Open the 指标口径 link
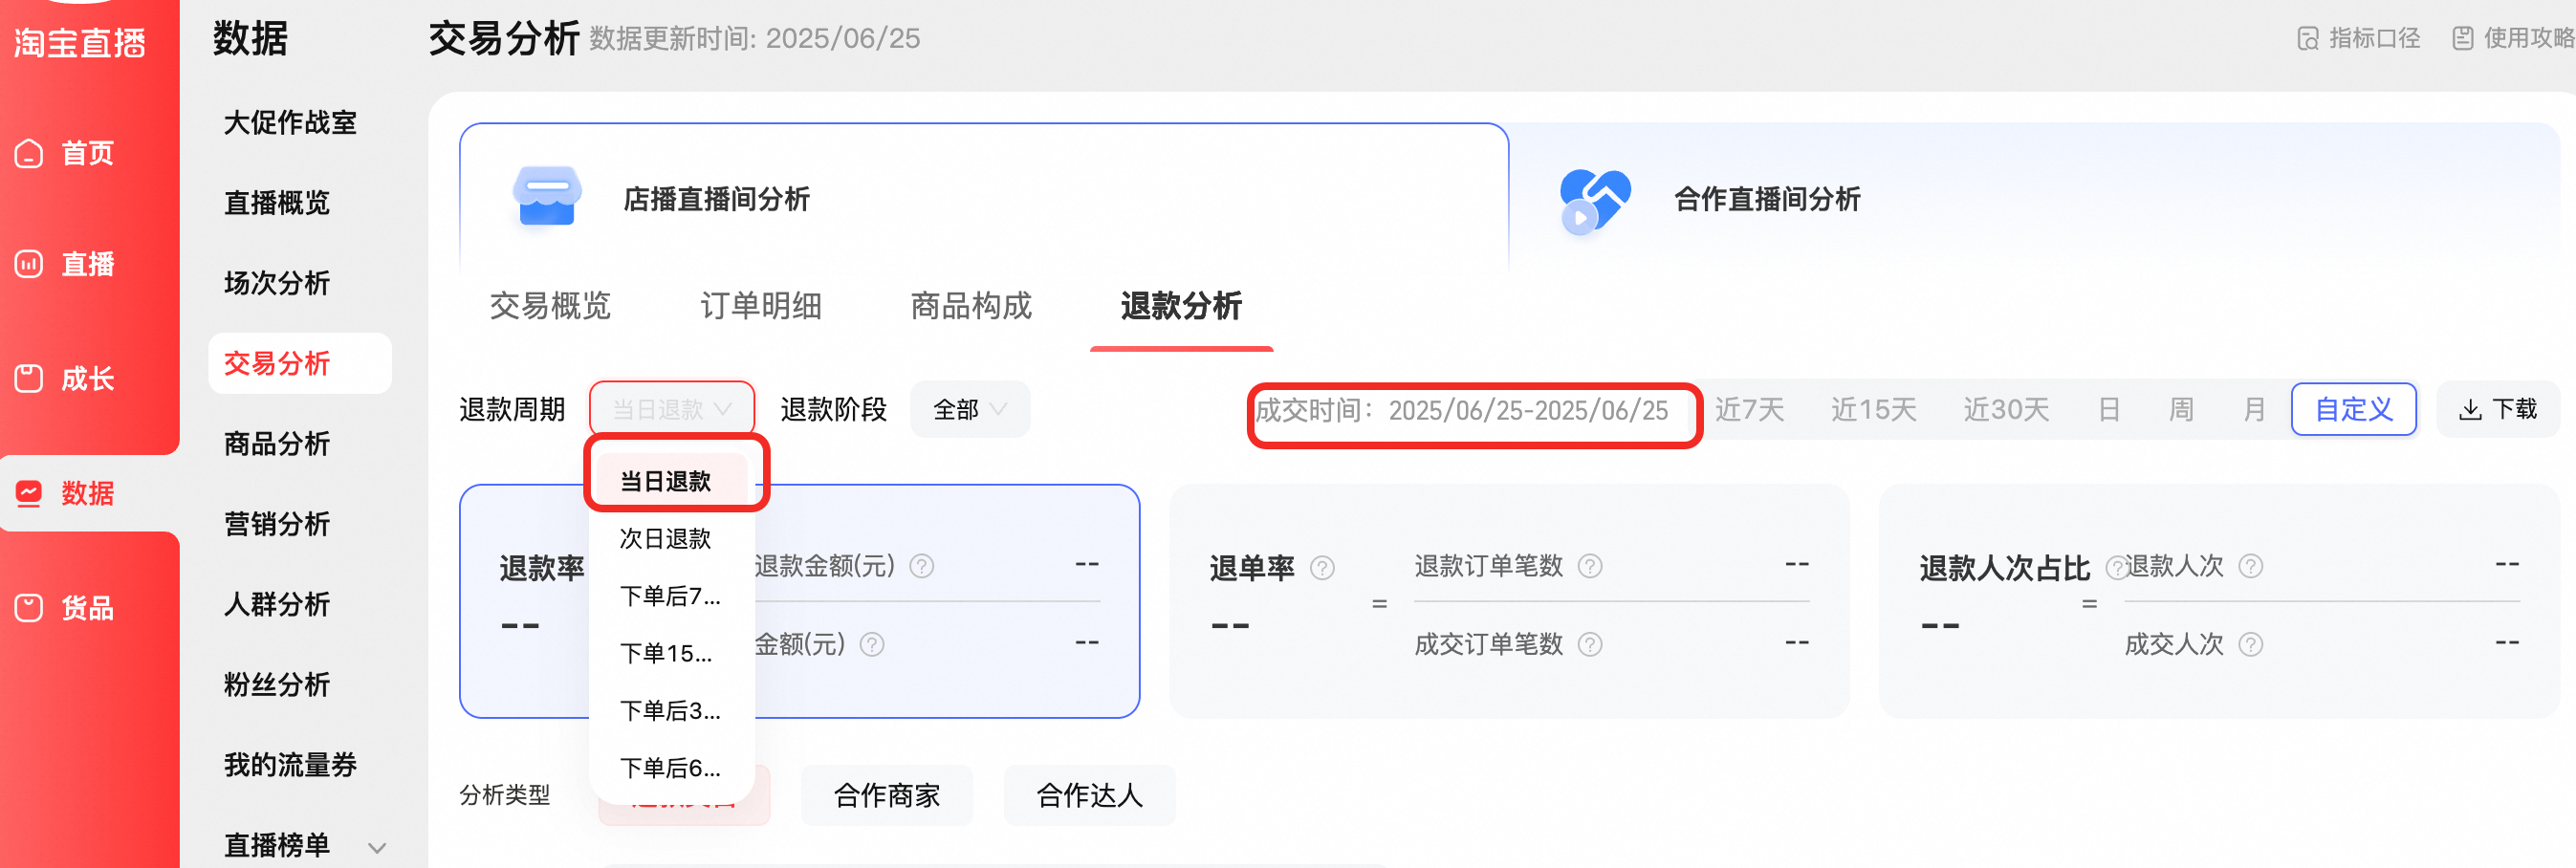Image resolution: width=2576 pixels, height=868 pixels. coord(2358,39)
